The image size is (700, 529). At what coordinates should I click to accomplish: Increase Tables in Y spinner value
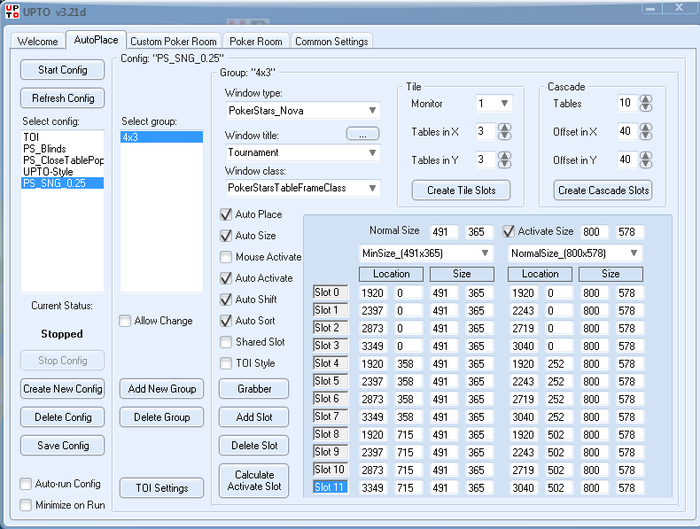point(505,155)
